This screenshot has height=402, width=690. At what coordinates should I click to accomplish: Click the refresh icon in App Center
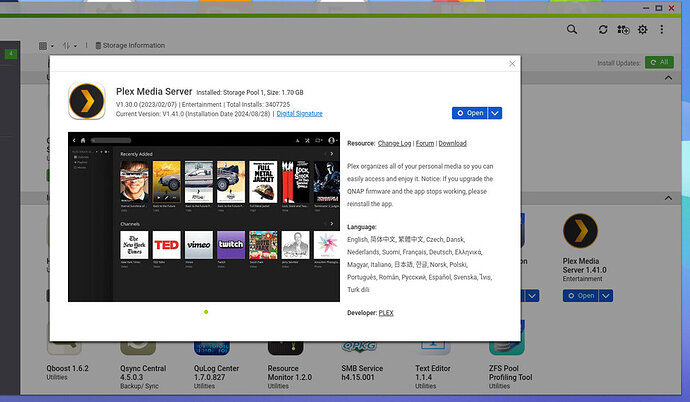click(x=603, y=29)
